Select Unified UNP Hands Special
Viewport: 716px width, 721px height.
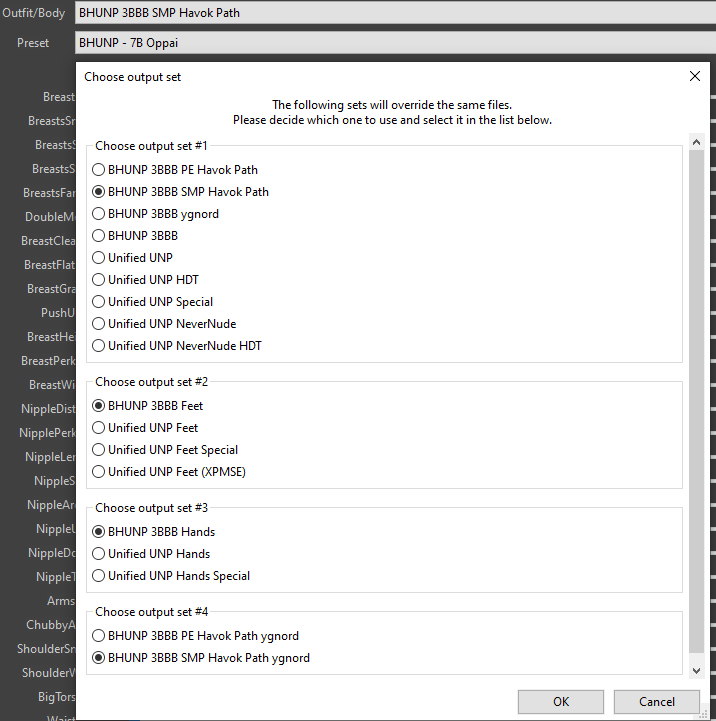[x=98, y=576]
